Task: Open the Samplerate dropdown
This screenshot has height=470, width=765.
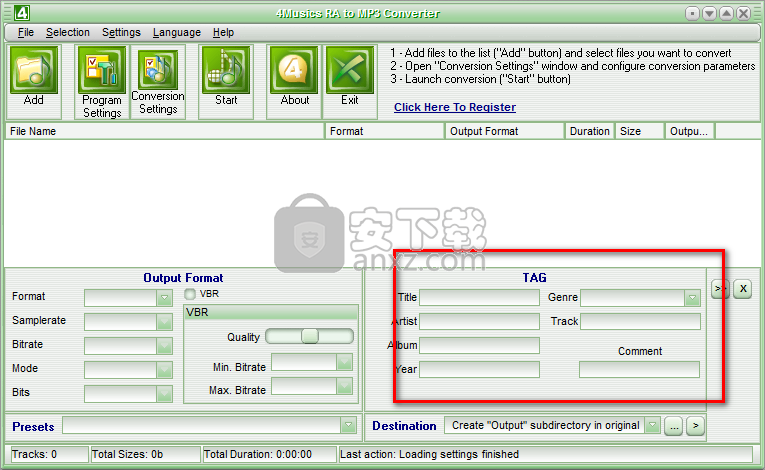Action: pos(164,322)
